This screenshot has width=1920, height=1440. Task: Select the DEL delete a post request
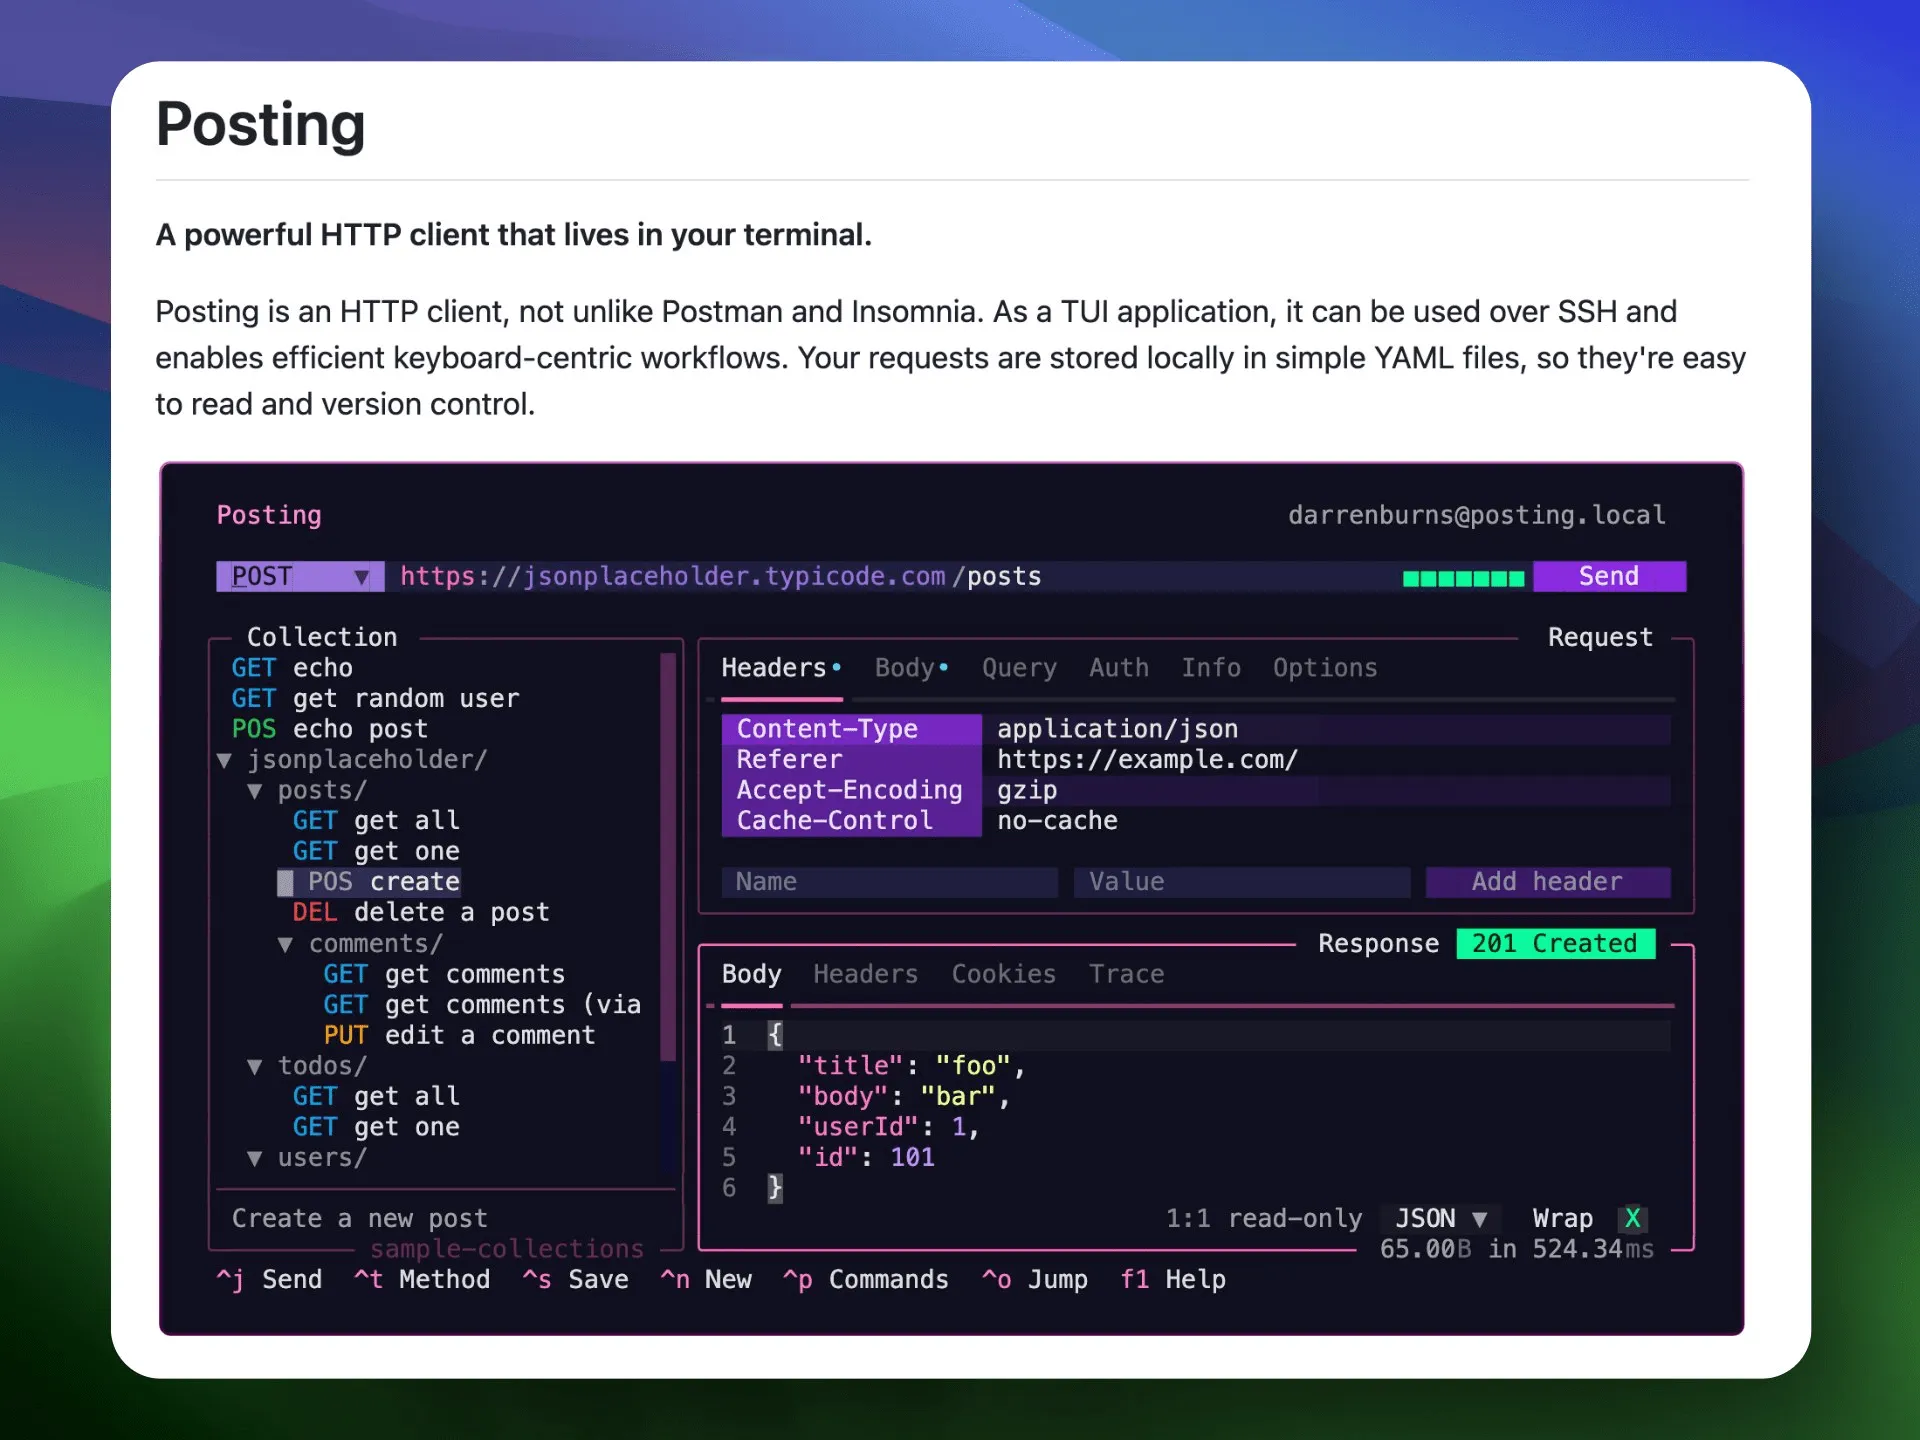point(421,912)
